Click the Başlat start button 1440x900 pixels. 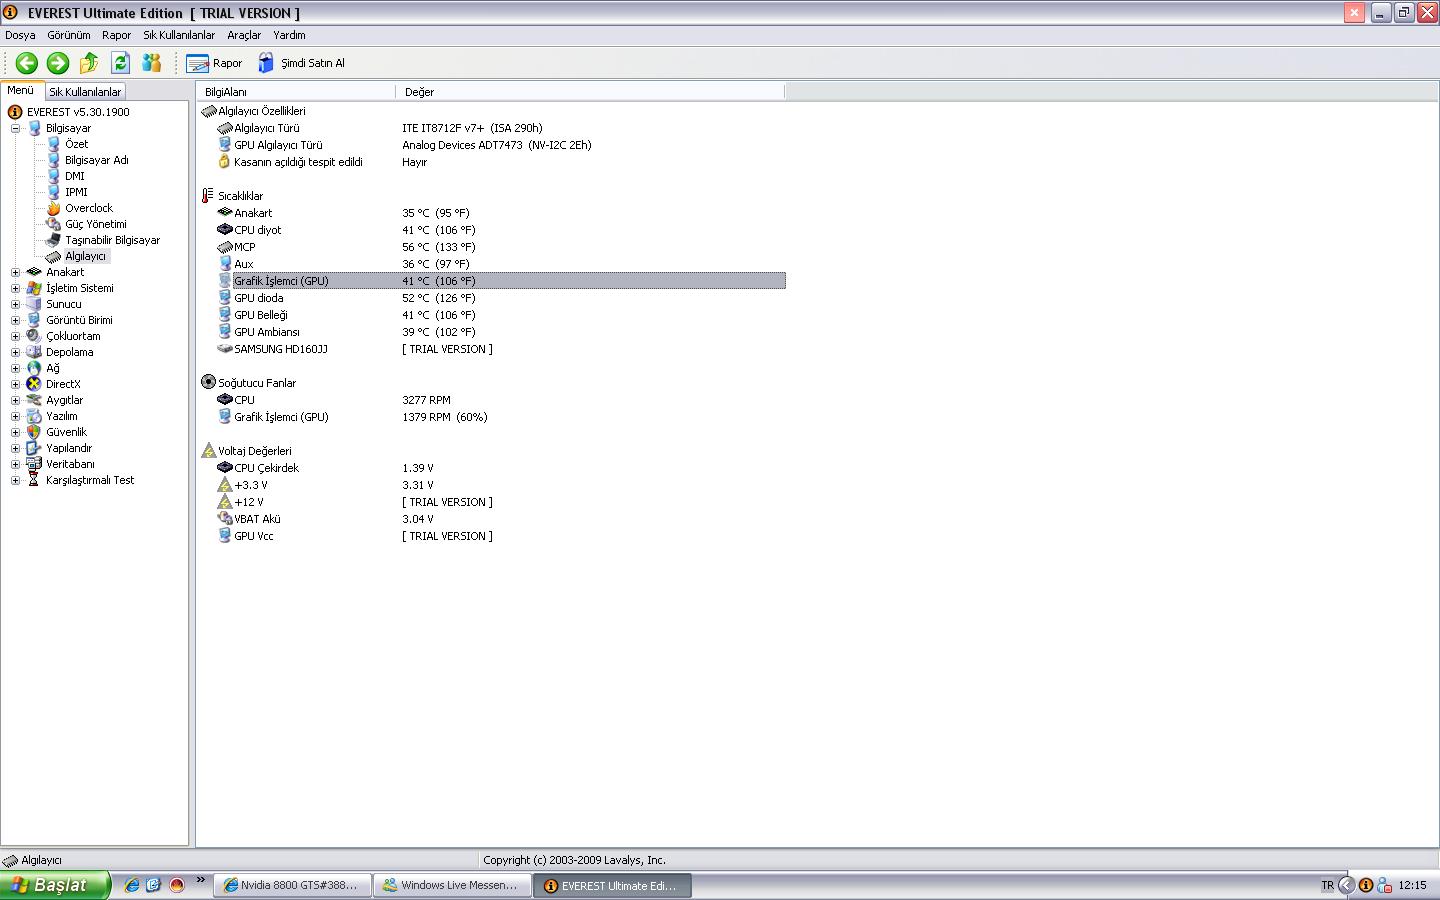point(54,885)
